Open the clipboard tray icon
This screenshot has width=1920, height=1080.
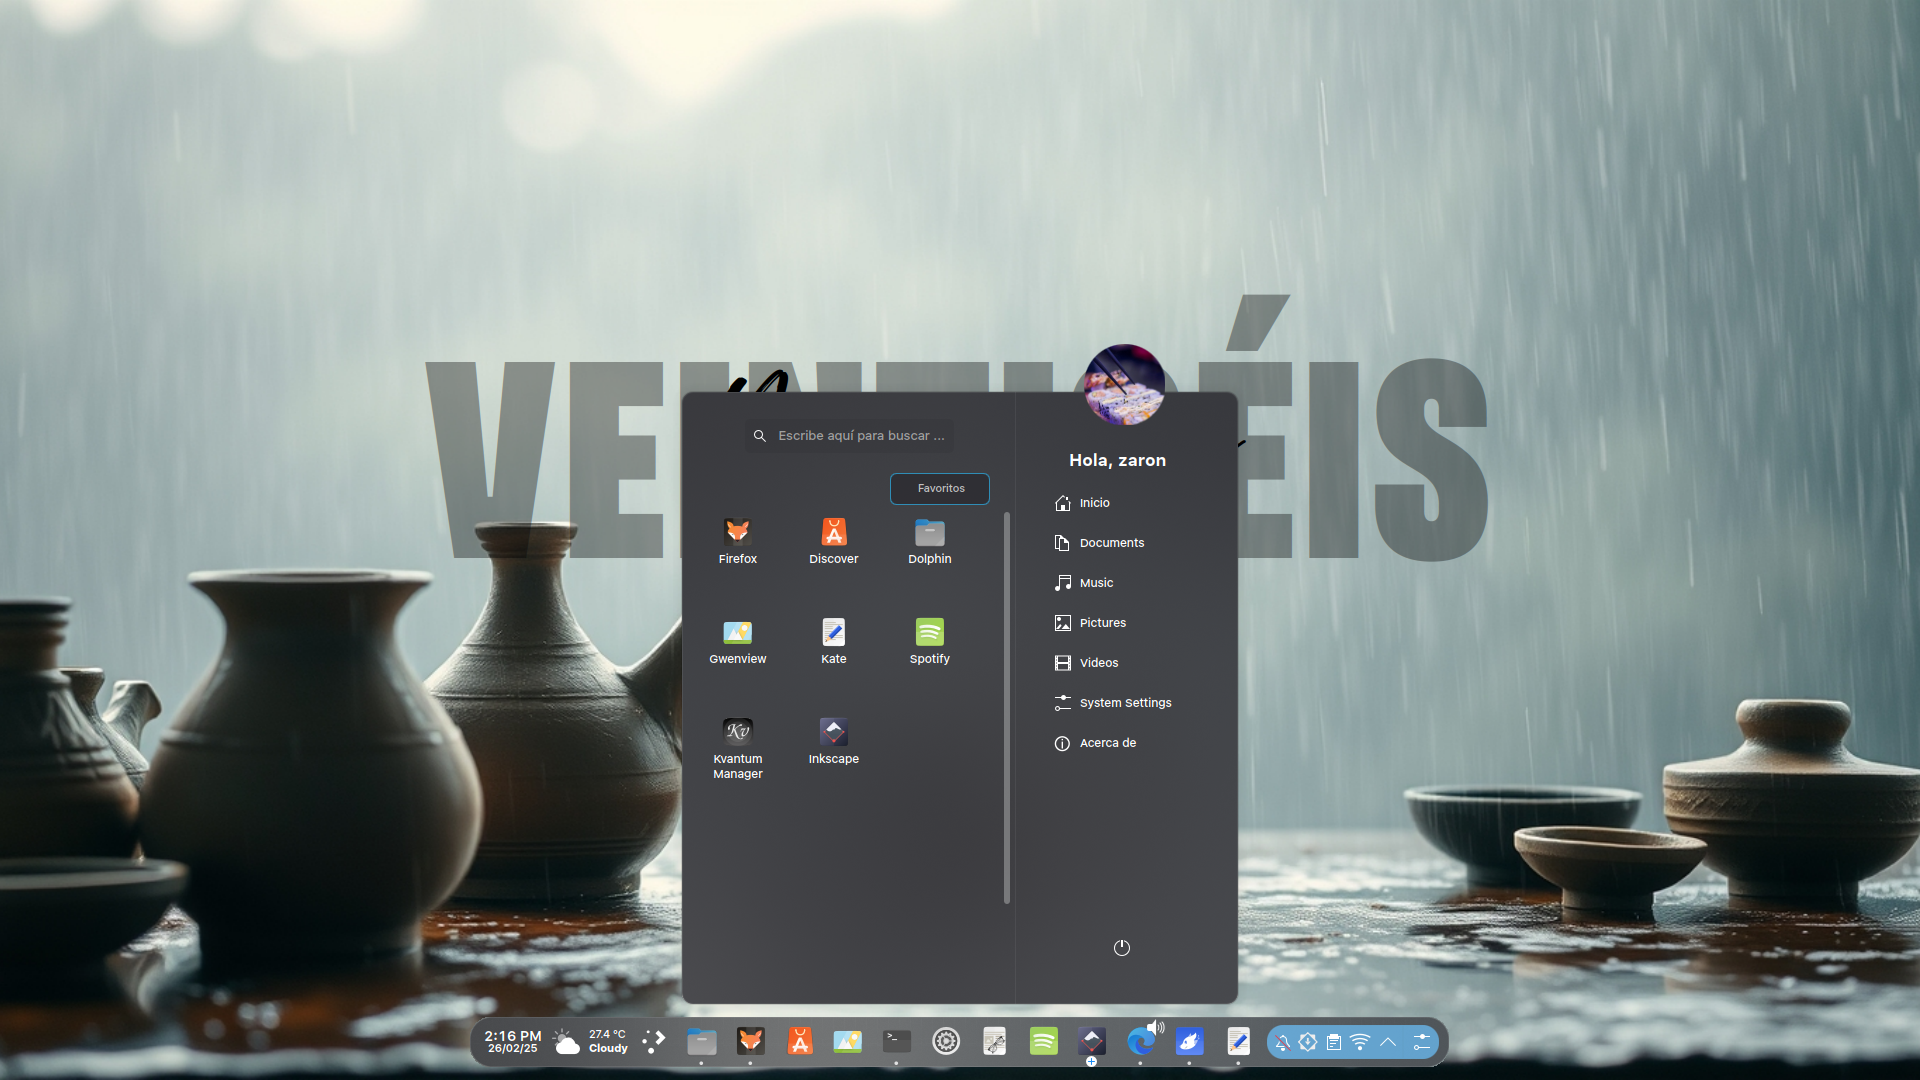1334,1042
